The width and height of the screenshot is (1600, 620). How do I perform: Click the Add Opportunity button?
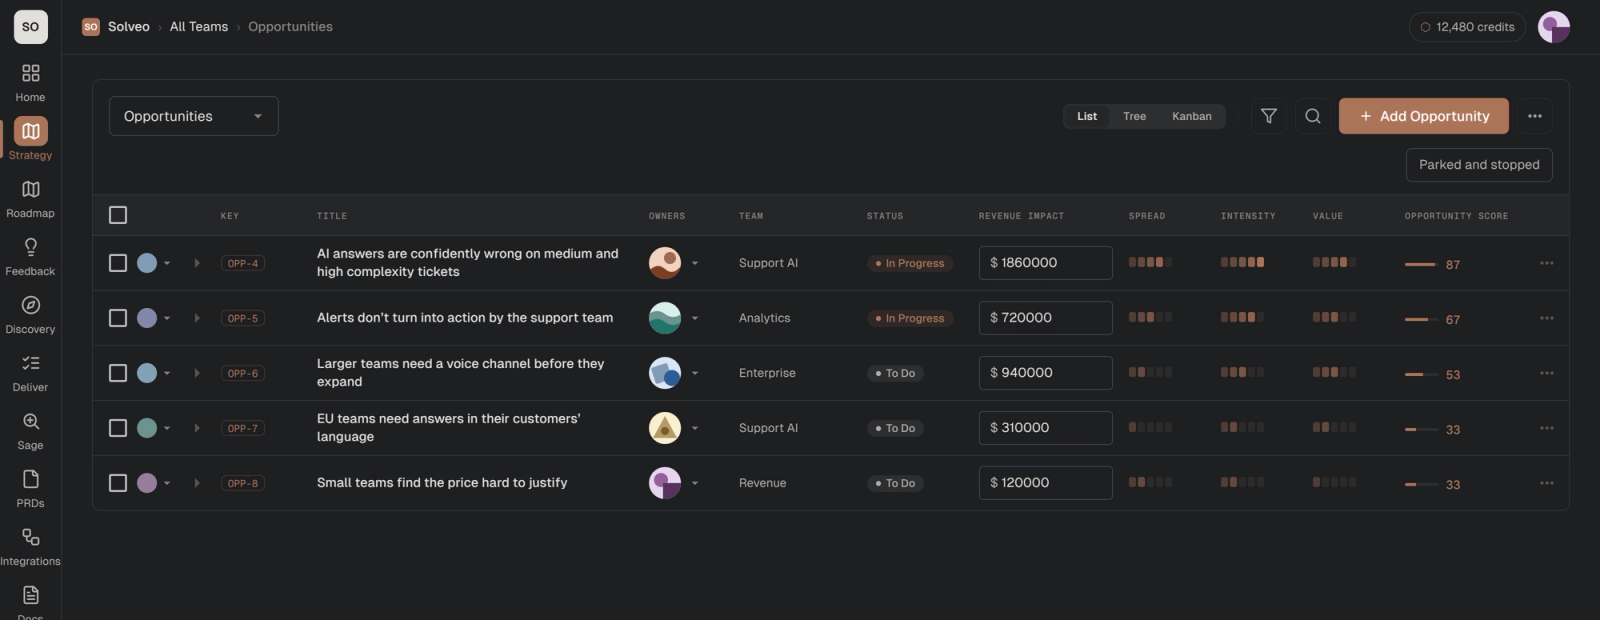(x=1424, y=116)
